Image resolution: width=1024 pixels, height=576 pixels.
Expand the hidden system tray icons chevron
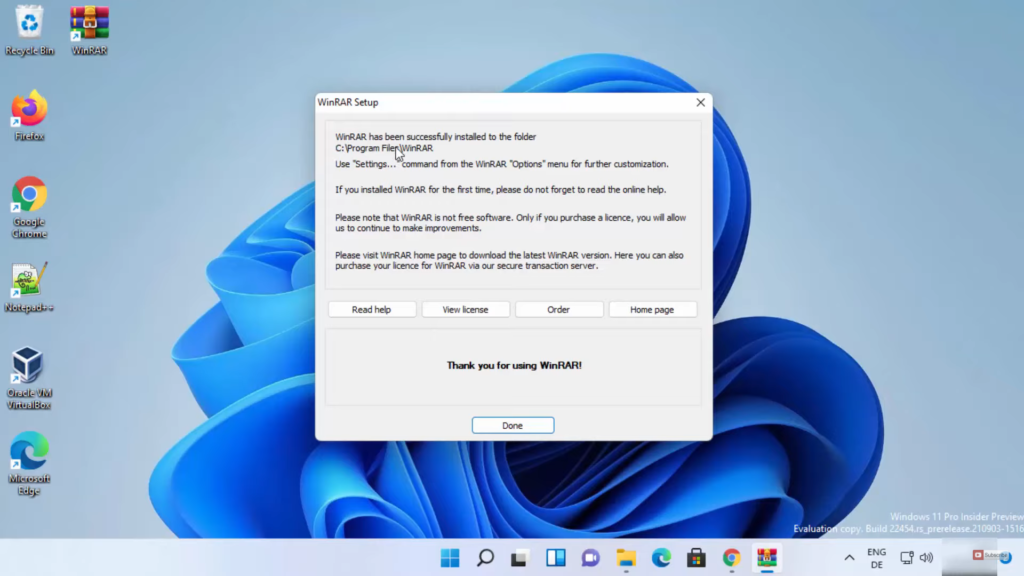tap(849, 558)
